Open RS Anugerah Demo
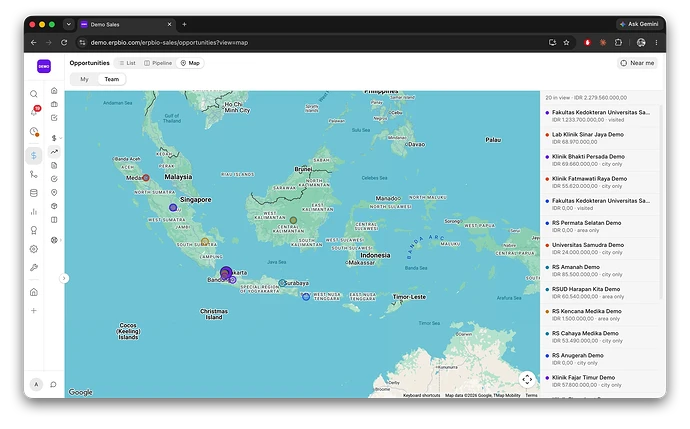This screenshot has width=690, height=429. pos(601,359)
